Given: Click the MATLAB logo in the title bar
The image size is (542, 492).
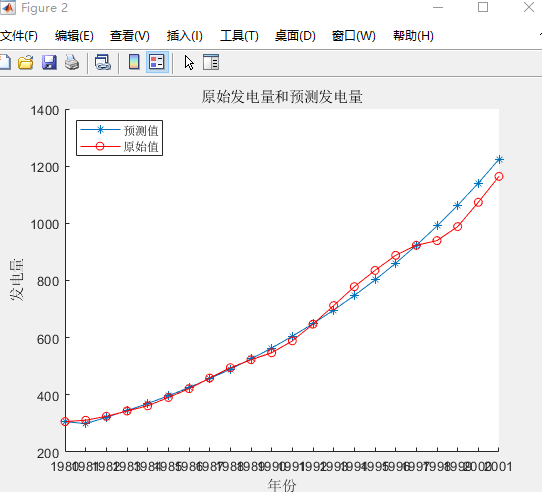Looking at the screenshot, I should (8, 8).
